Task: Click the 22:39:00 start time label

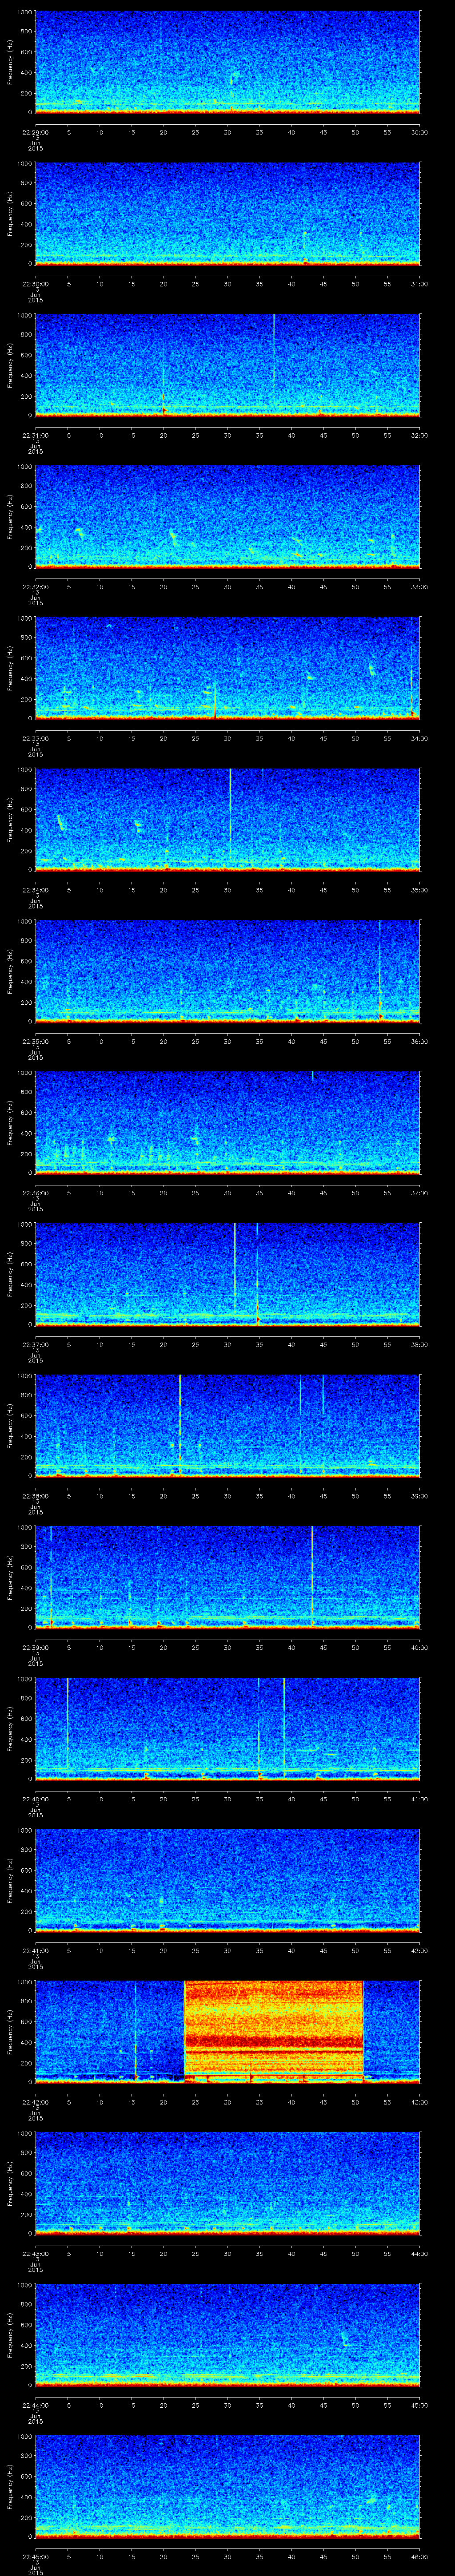Action: coord(35,1647)
